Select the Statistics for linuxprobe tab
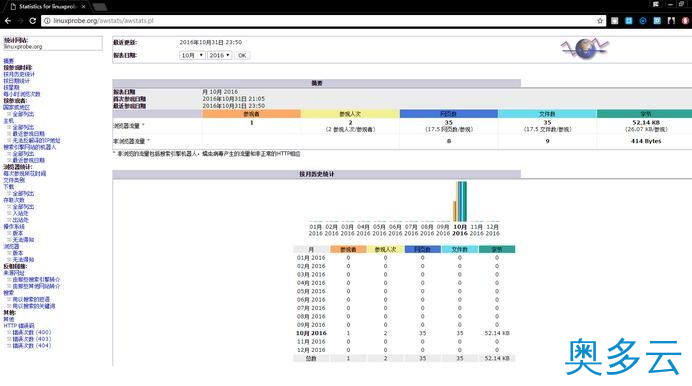This screenshot has height=386, width=692. (x=46, y=7)
